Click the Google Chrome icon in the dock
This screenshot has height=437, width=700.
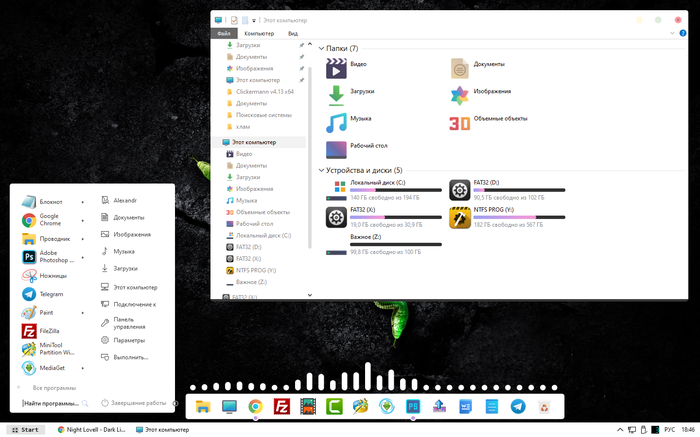(x=255, y=406)
